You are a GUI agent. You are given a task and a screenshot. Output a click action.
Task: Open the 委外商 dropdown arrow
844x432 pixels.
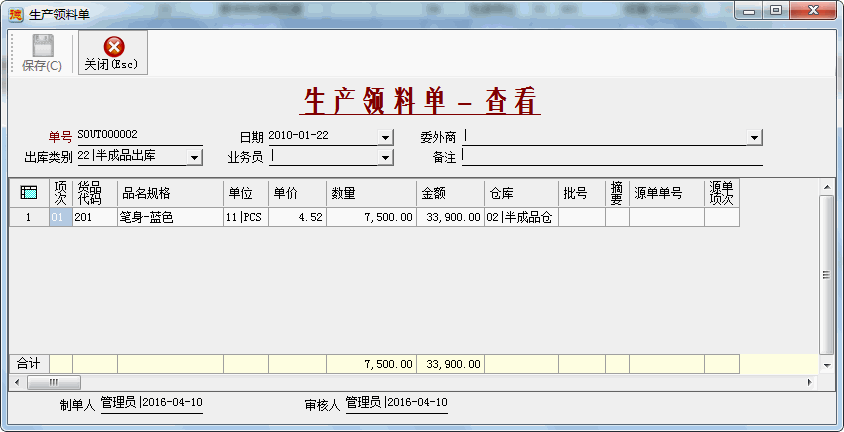[755, 138]
